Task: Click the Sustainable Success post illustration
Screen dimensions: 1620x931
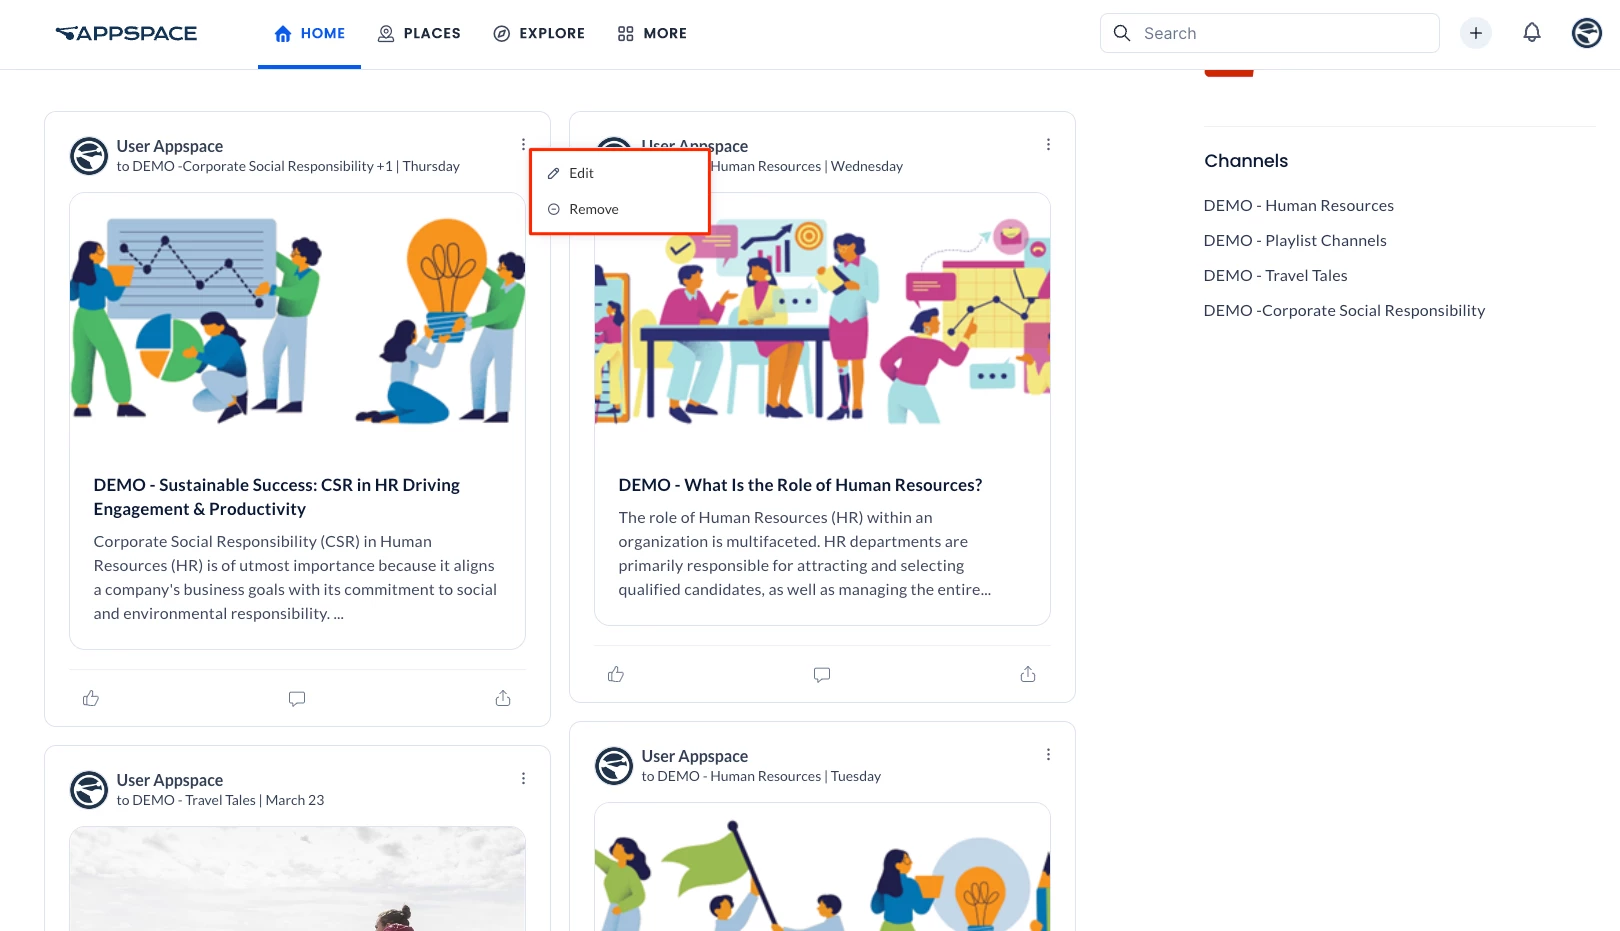Action: (x=297, y=320)
